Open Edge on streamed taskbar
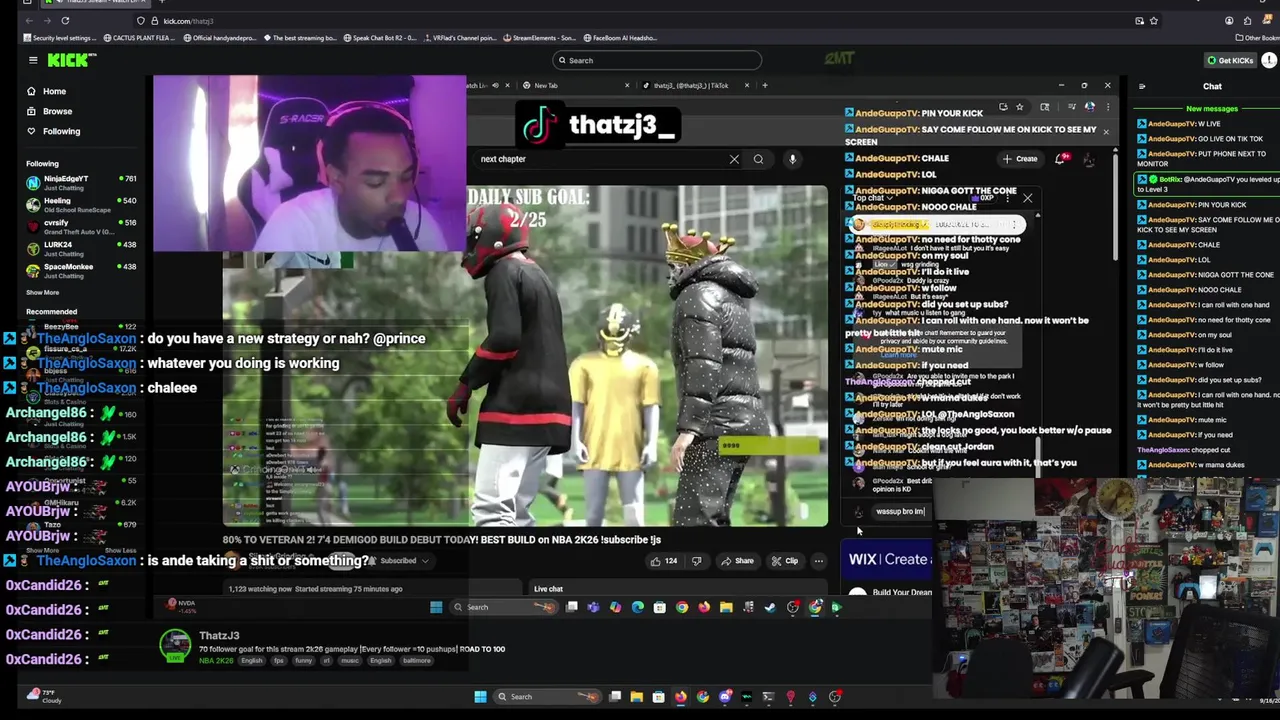This screenshot has width=1280, height=720. (x=638, y=607)
